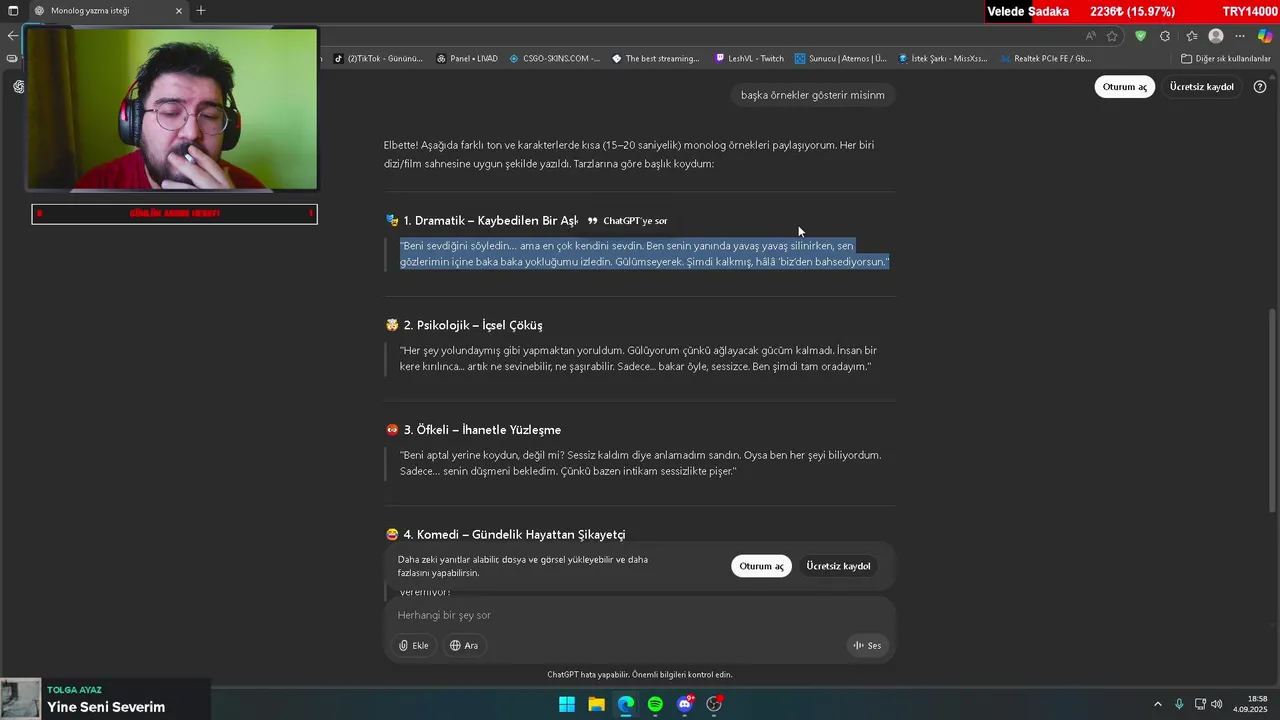Click the 'Ara' web search button
The height and width of the screenshot is (720, 1280).
pos(464,645)
